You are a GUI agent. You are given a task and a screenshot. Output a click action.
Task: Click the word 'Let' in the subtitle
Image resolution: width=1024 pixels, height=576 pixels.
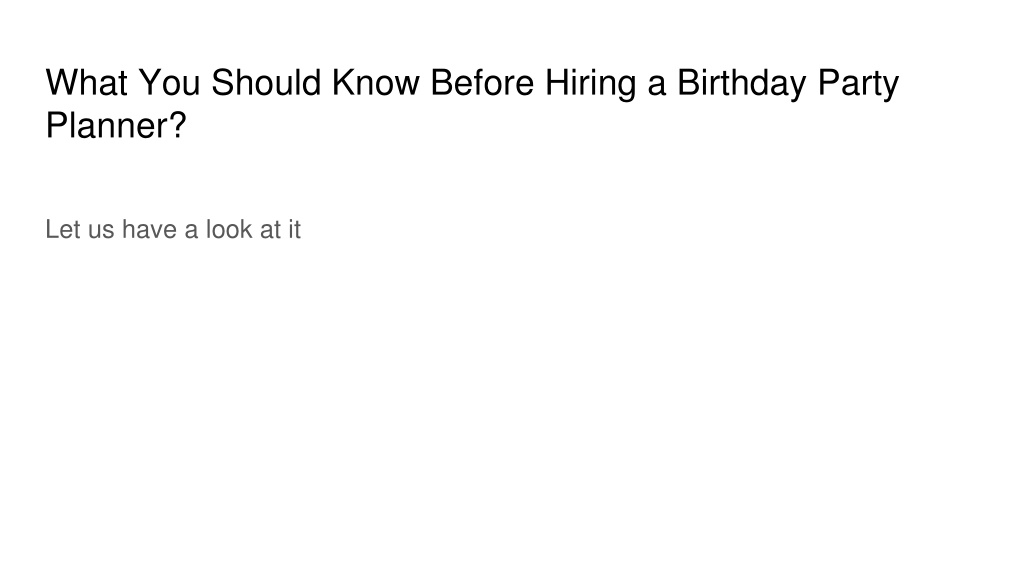click(x=63, y=230)
